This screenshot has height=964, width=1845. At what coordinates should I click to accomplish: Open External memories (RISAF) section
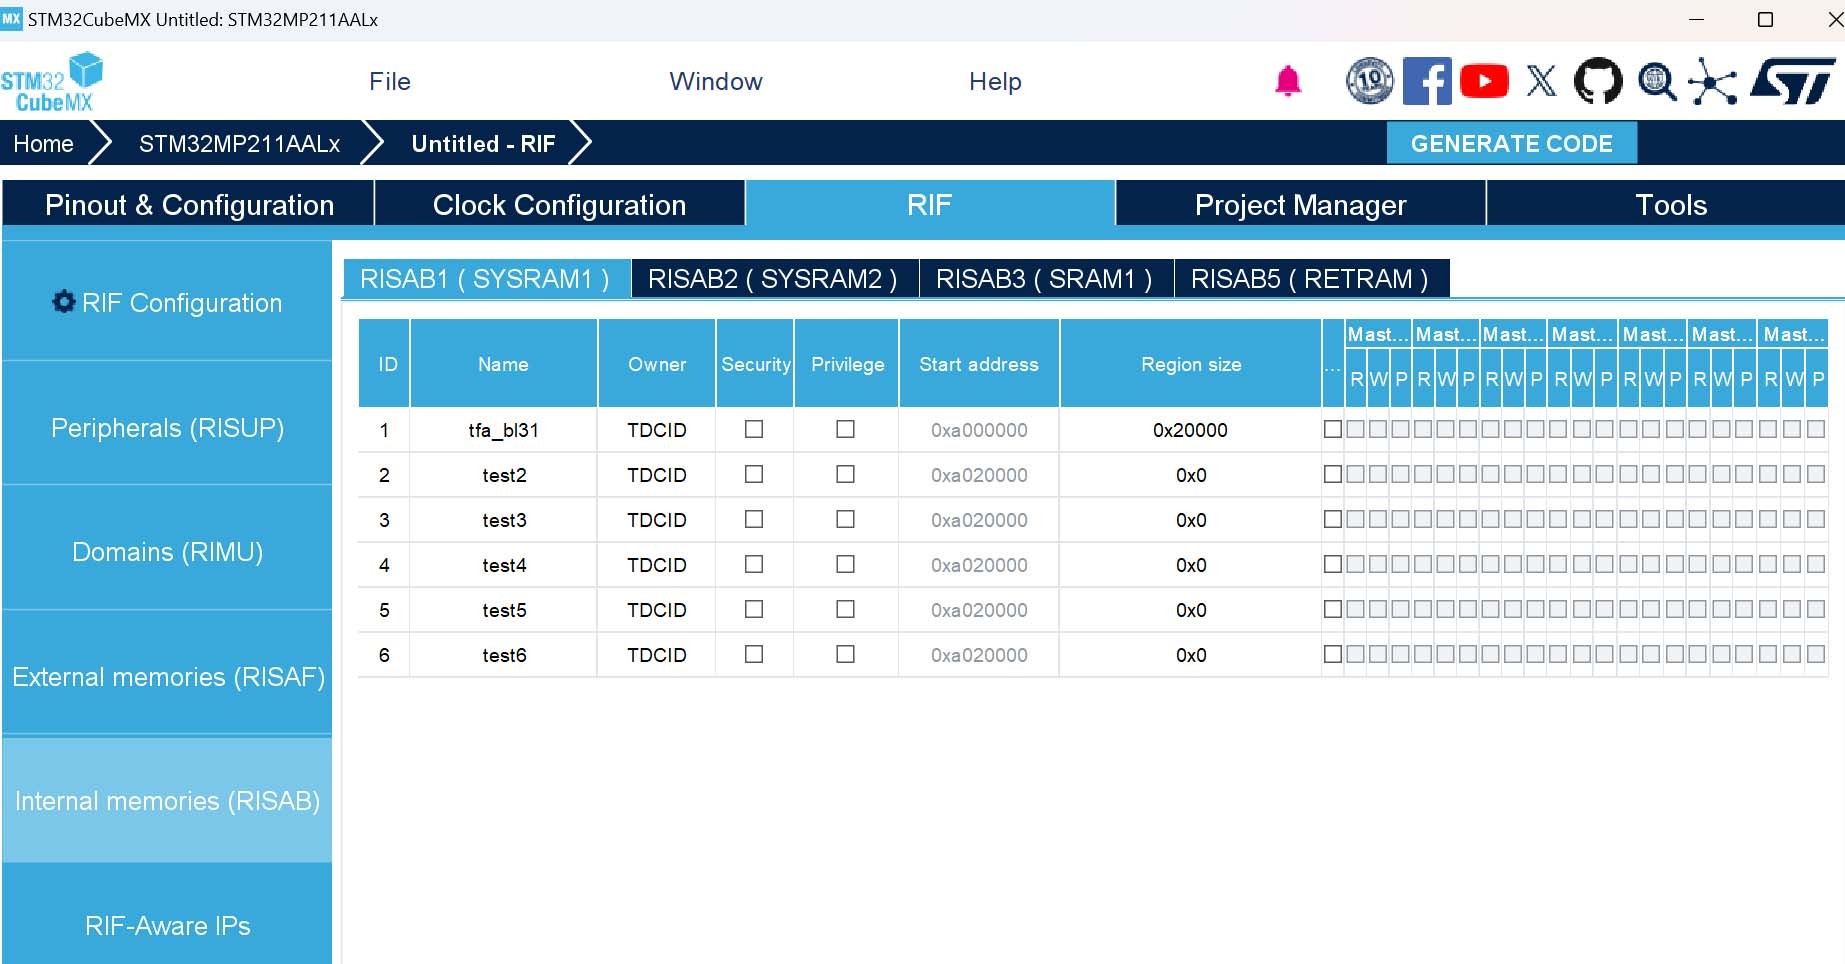(167, 677)
